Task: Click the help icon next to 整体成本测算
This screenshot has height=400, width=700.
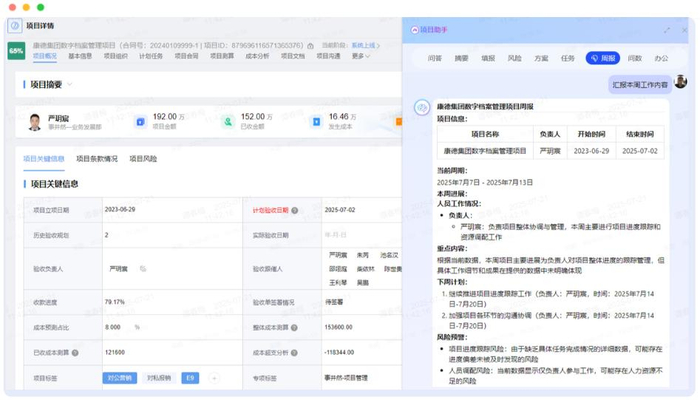Action: tap(296, 327)
